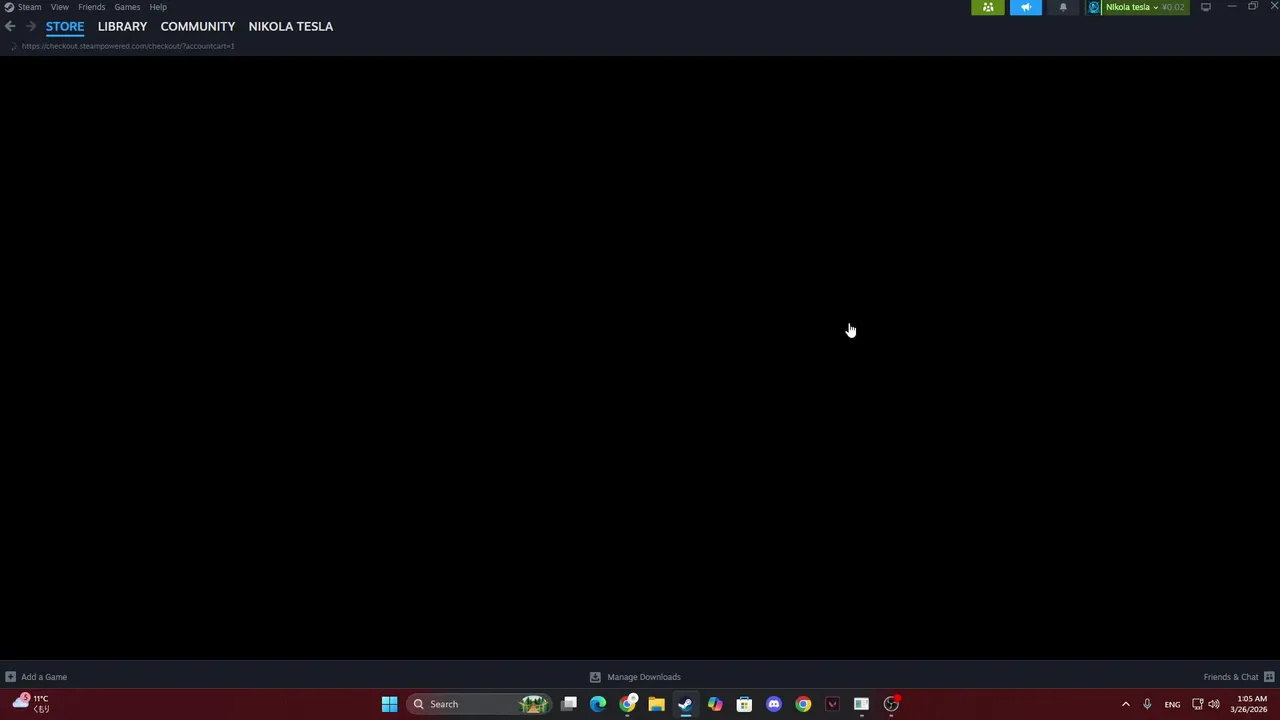
Task: Open network and volume quick settings
Action: (x=1205, y=704)
